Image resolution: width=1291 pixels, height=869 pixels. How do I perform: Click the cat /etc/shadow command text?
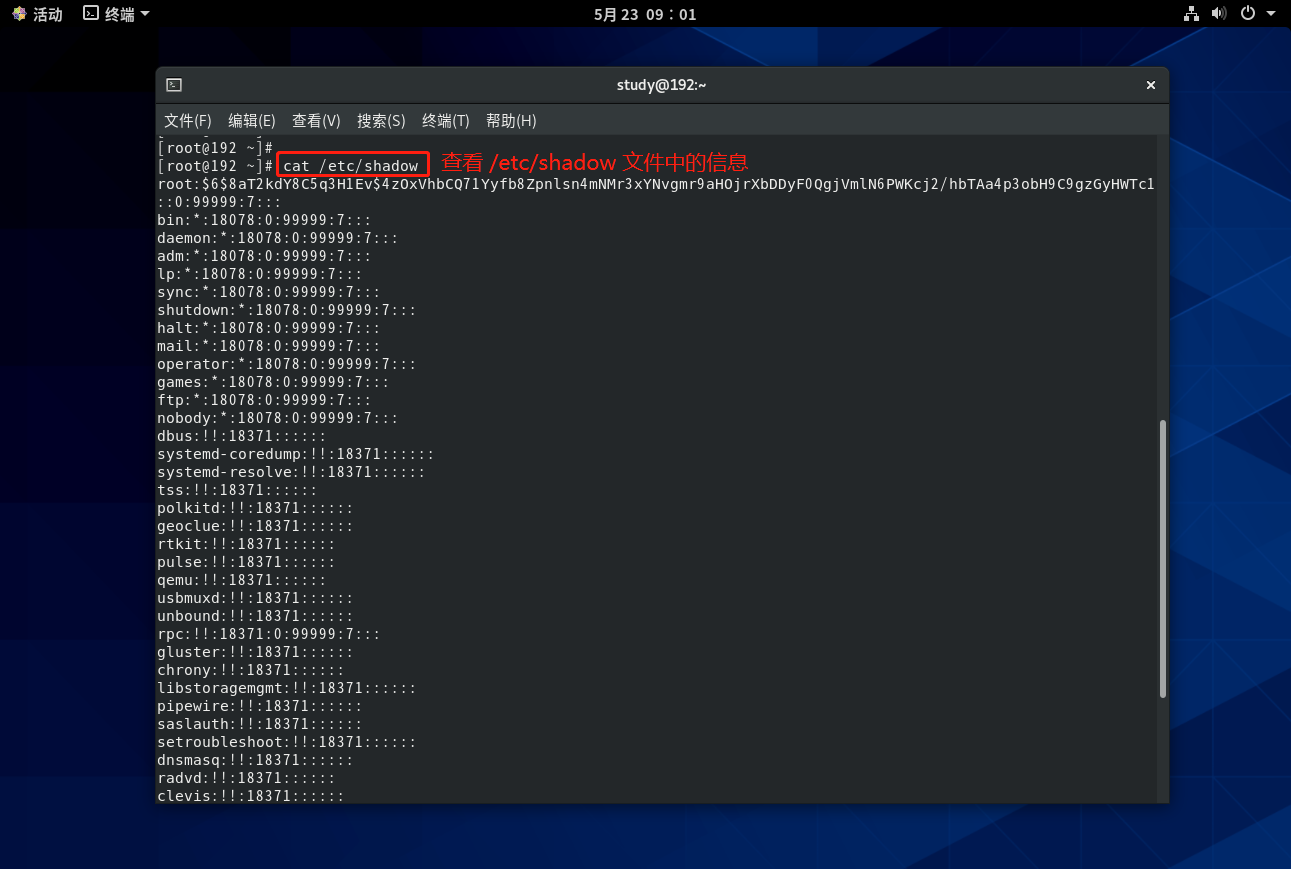pyautogui.click(x=351, y=165)
